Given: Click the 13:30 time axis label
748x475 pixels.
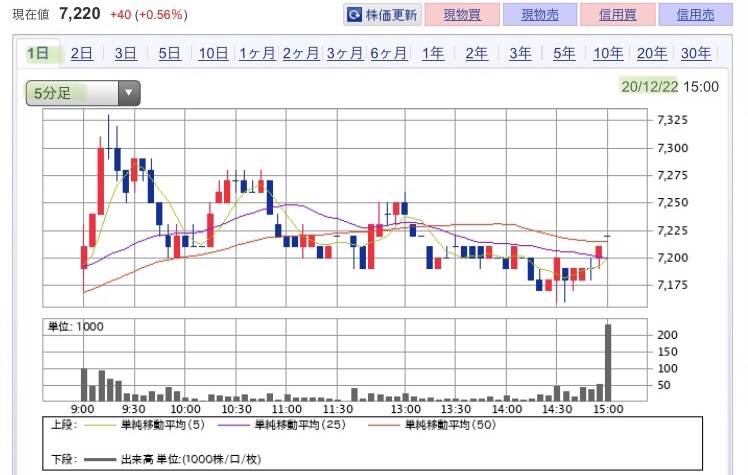Looking at the screenshot, I should [456, 409].
